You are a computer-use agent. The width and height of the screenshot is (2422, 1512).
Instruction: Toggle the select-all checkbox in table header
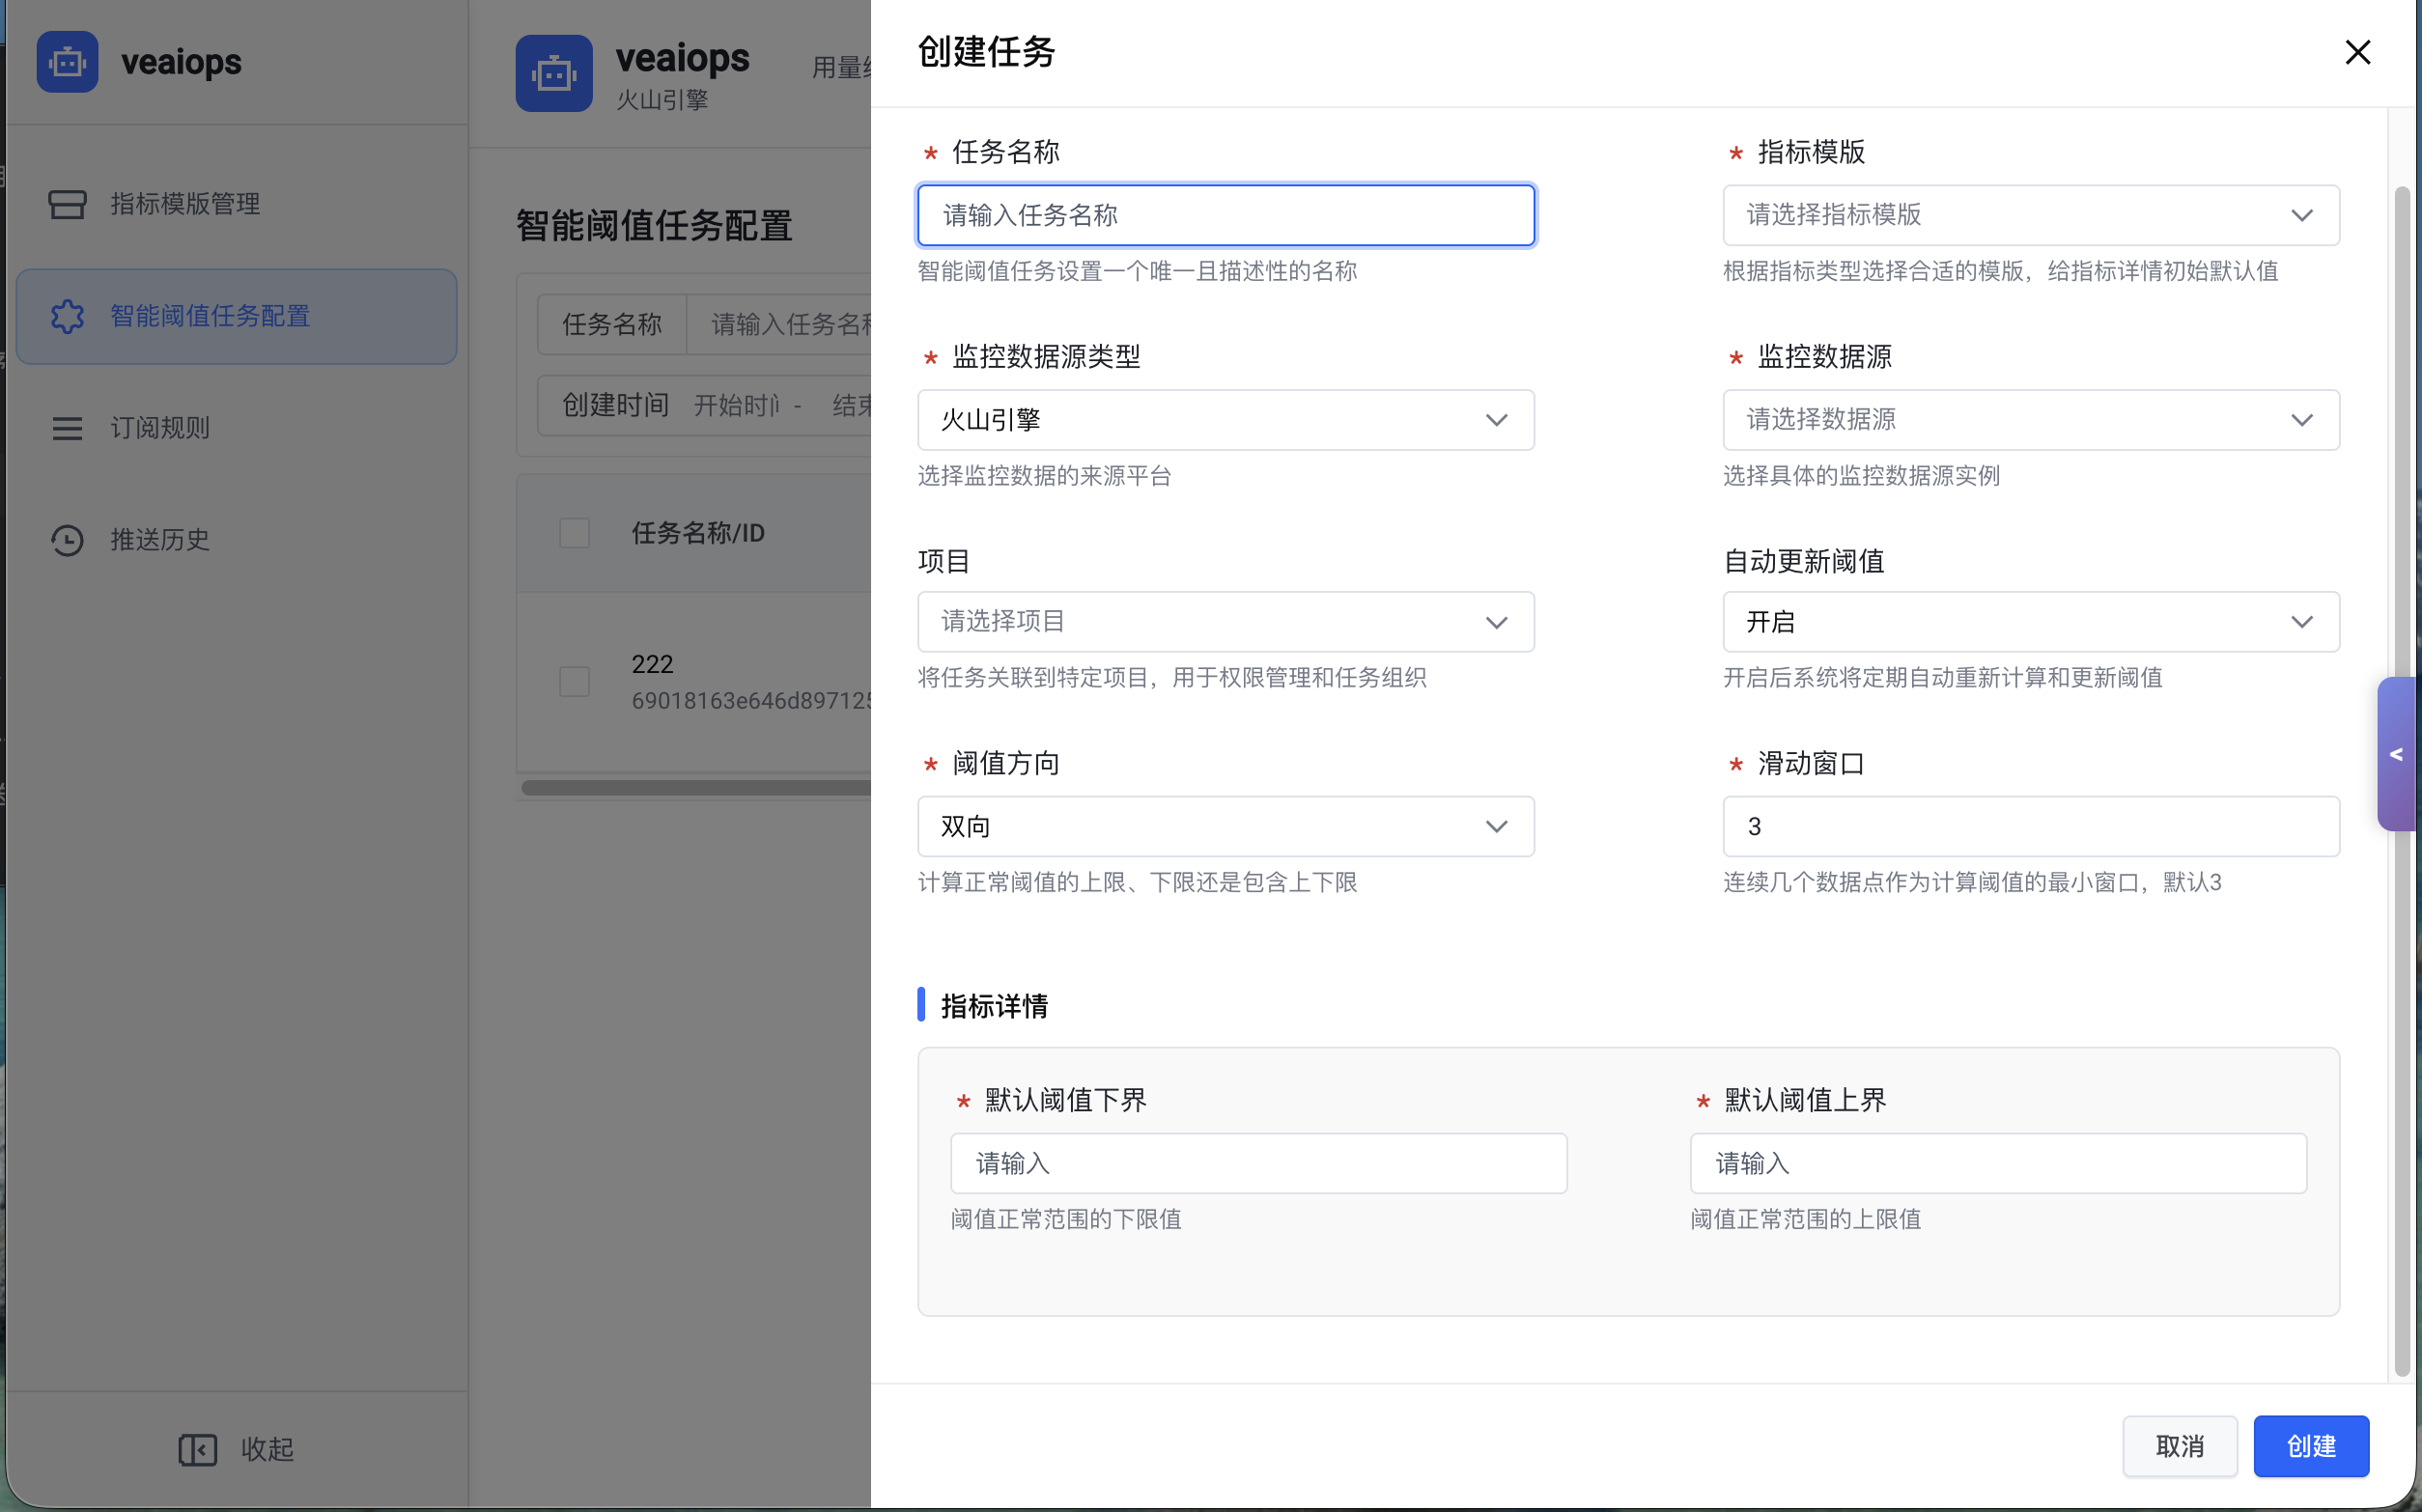point(574,533)
